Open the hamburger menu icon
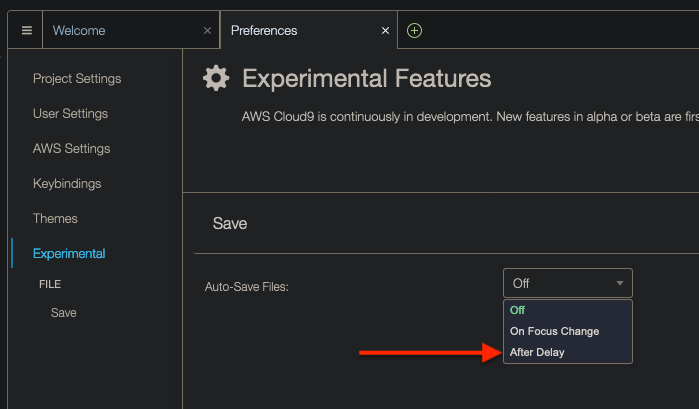 pyautogui.click(x=27, y=31)
